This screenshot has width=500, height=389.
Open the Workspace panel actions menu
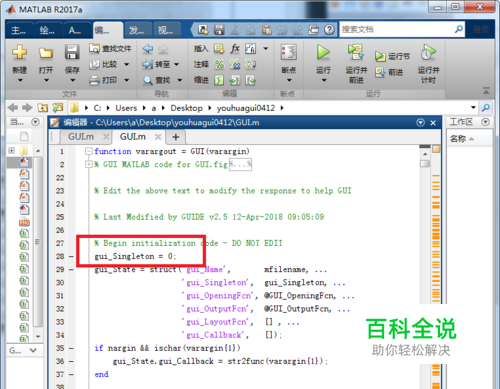tap(486, 122)
